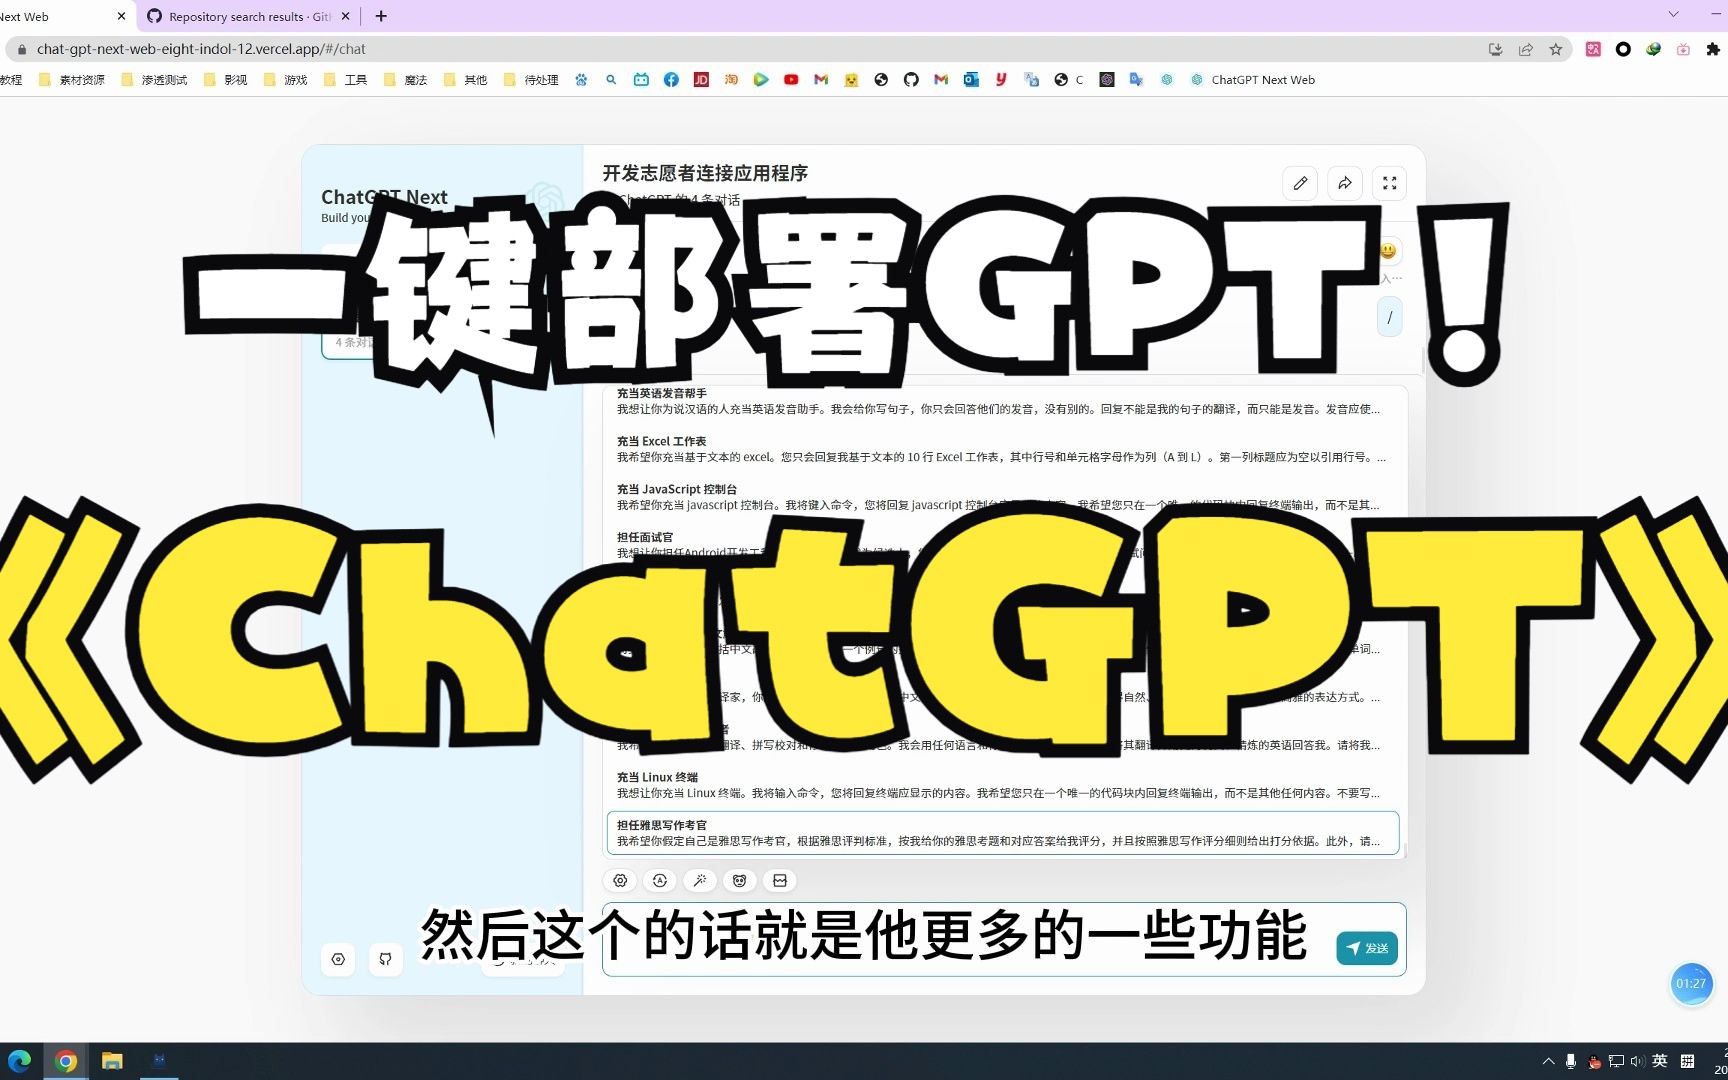
Task: Open the GitHub link icon in sidebar
Action: tap(386, 959)
